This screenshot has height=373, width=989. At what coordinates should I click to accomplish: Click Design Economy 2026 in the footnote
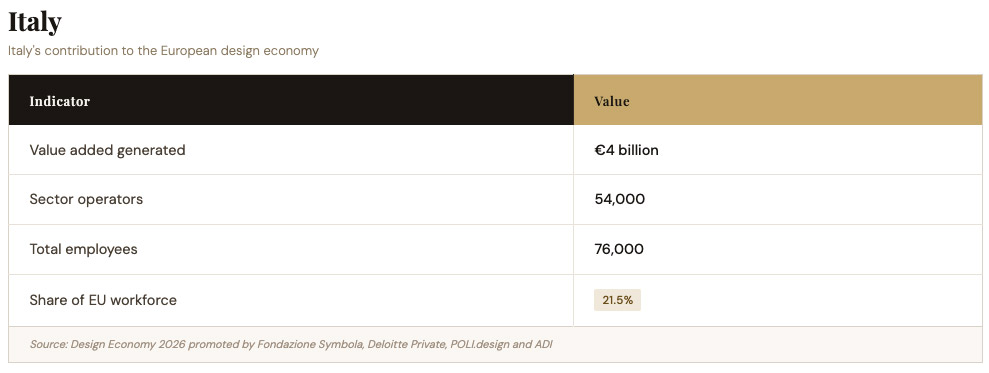(128, 345)
